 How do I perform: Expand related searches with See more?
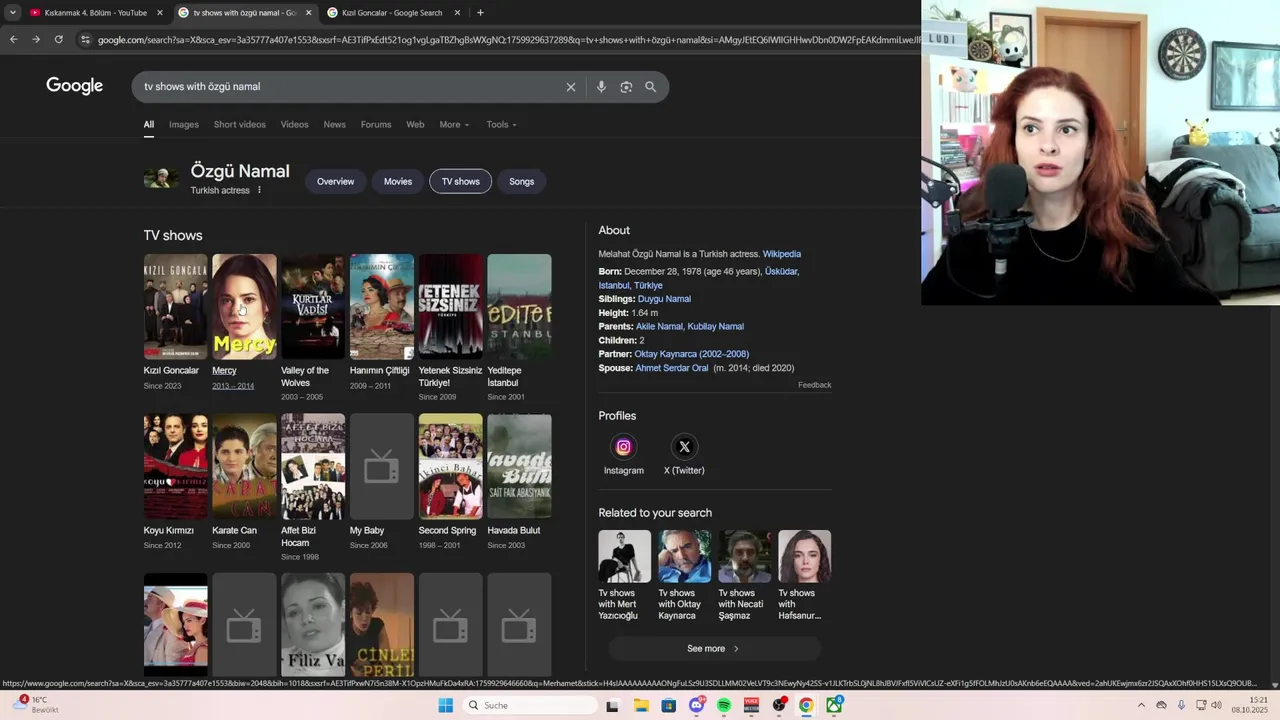714,649
